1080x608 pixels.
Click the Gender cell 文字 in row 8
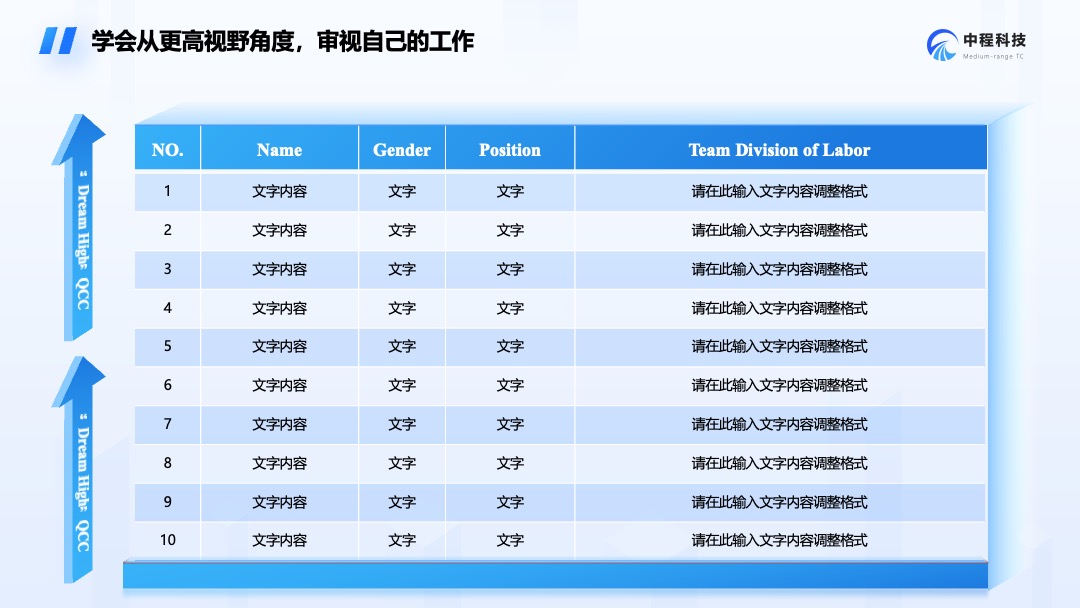402,463
